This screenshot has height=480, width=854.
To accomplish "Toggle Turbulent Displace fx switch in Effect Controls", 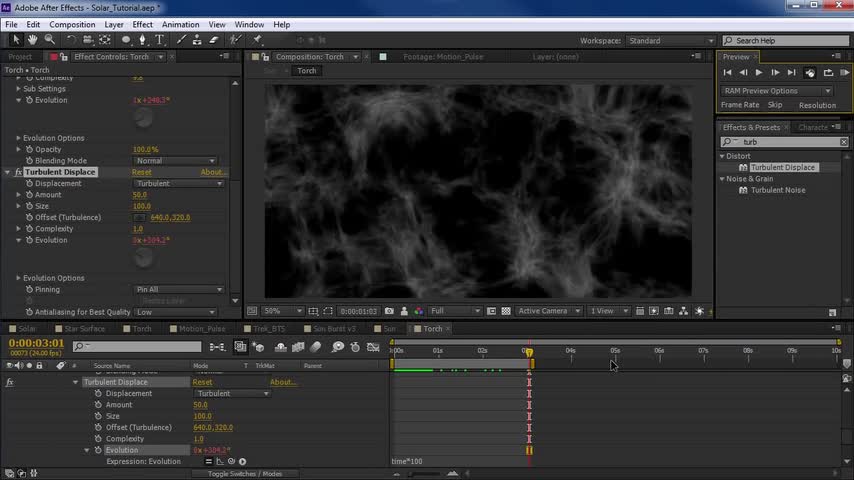I will click(x=19, y=172).
